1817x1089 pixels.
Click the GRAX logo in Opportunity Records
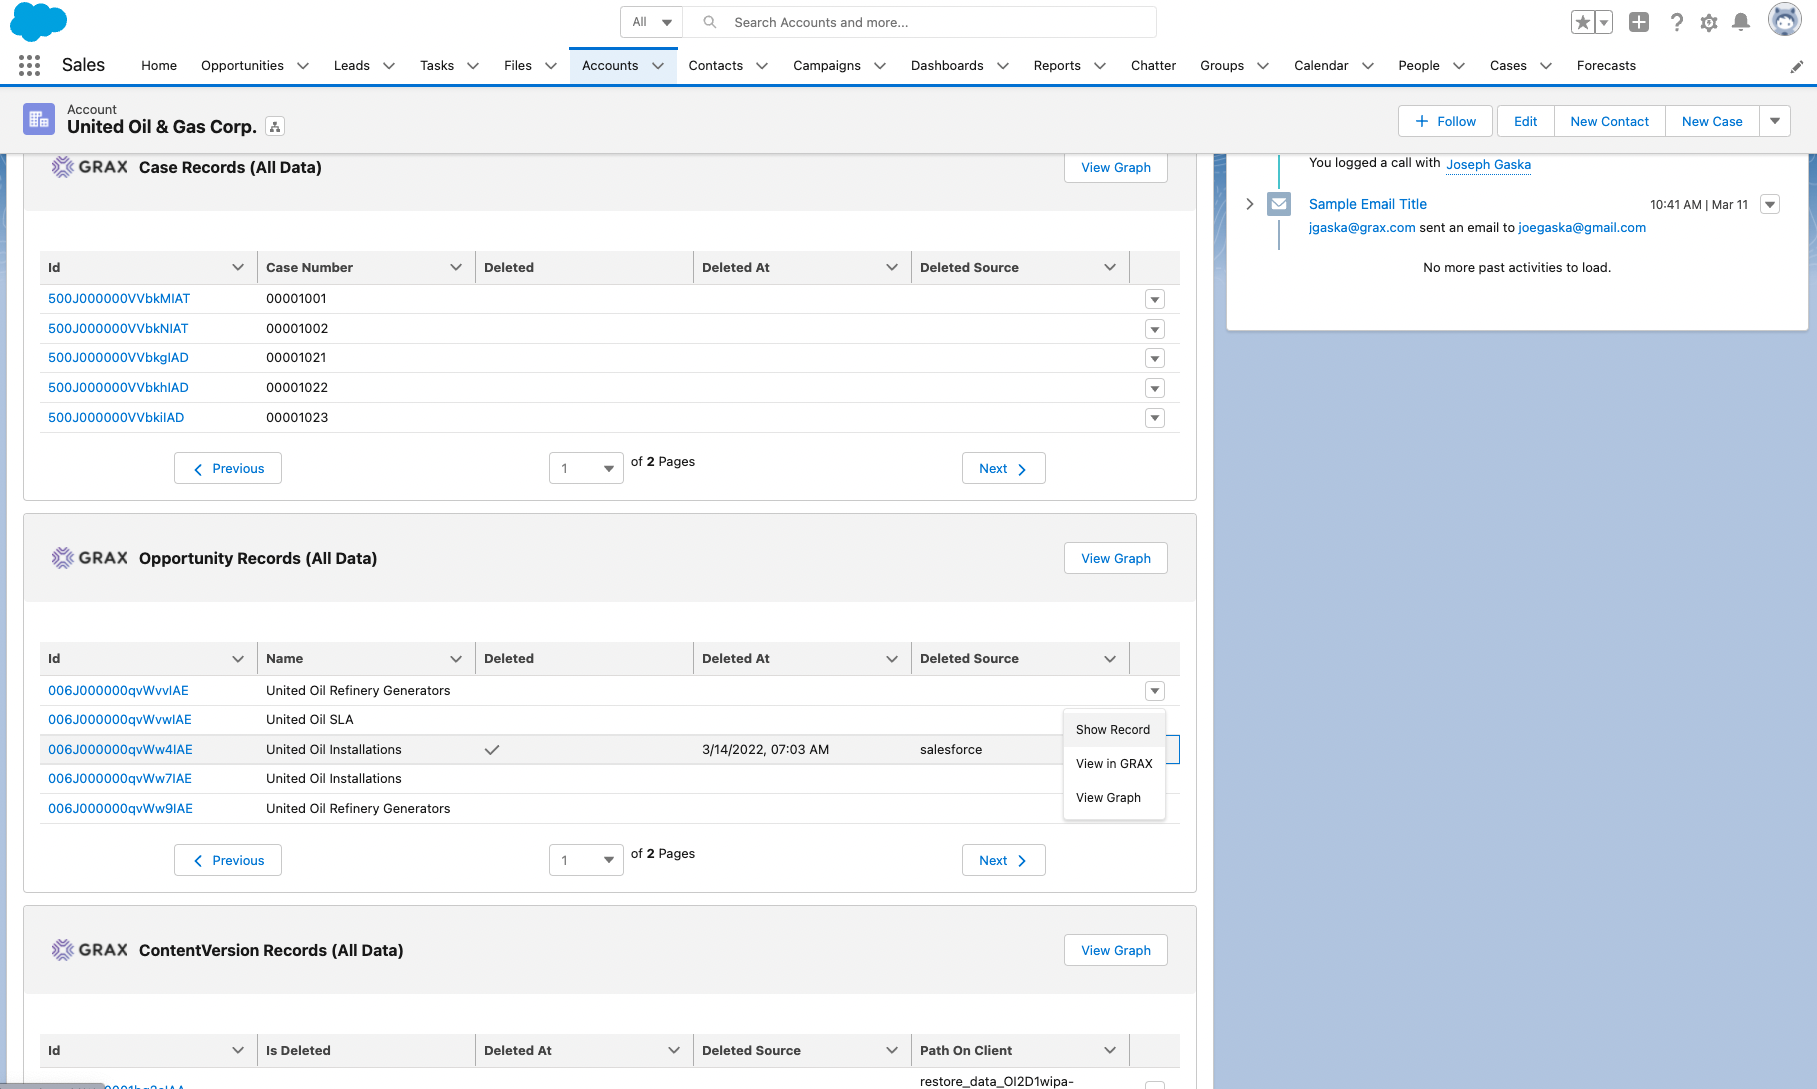pos(90,558)
